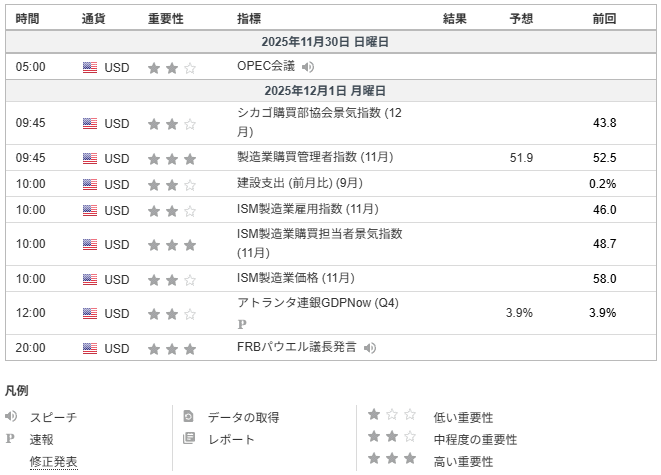This screenshot has height=475, width=661.
Task: Click the スピーチ speaker icon in the legend
Action: tap(11, 417)
